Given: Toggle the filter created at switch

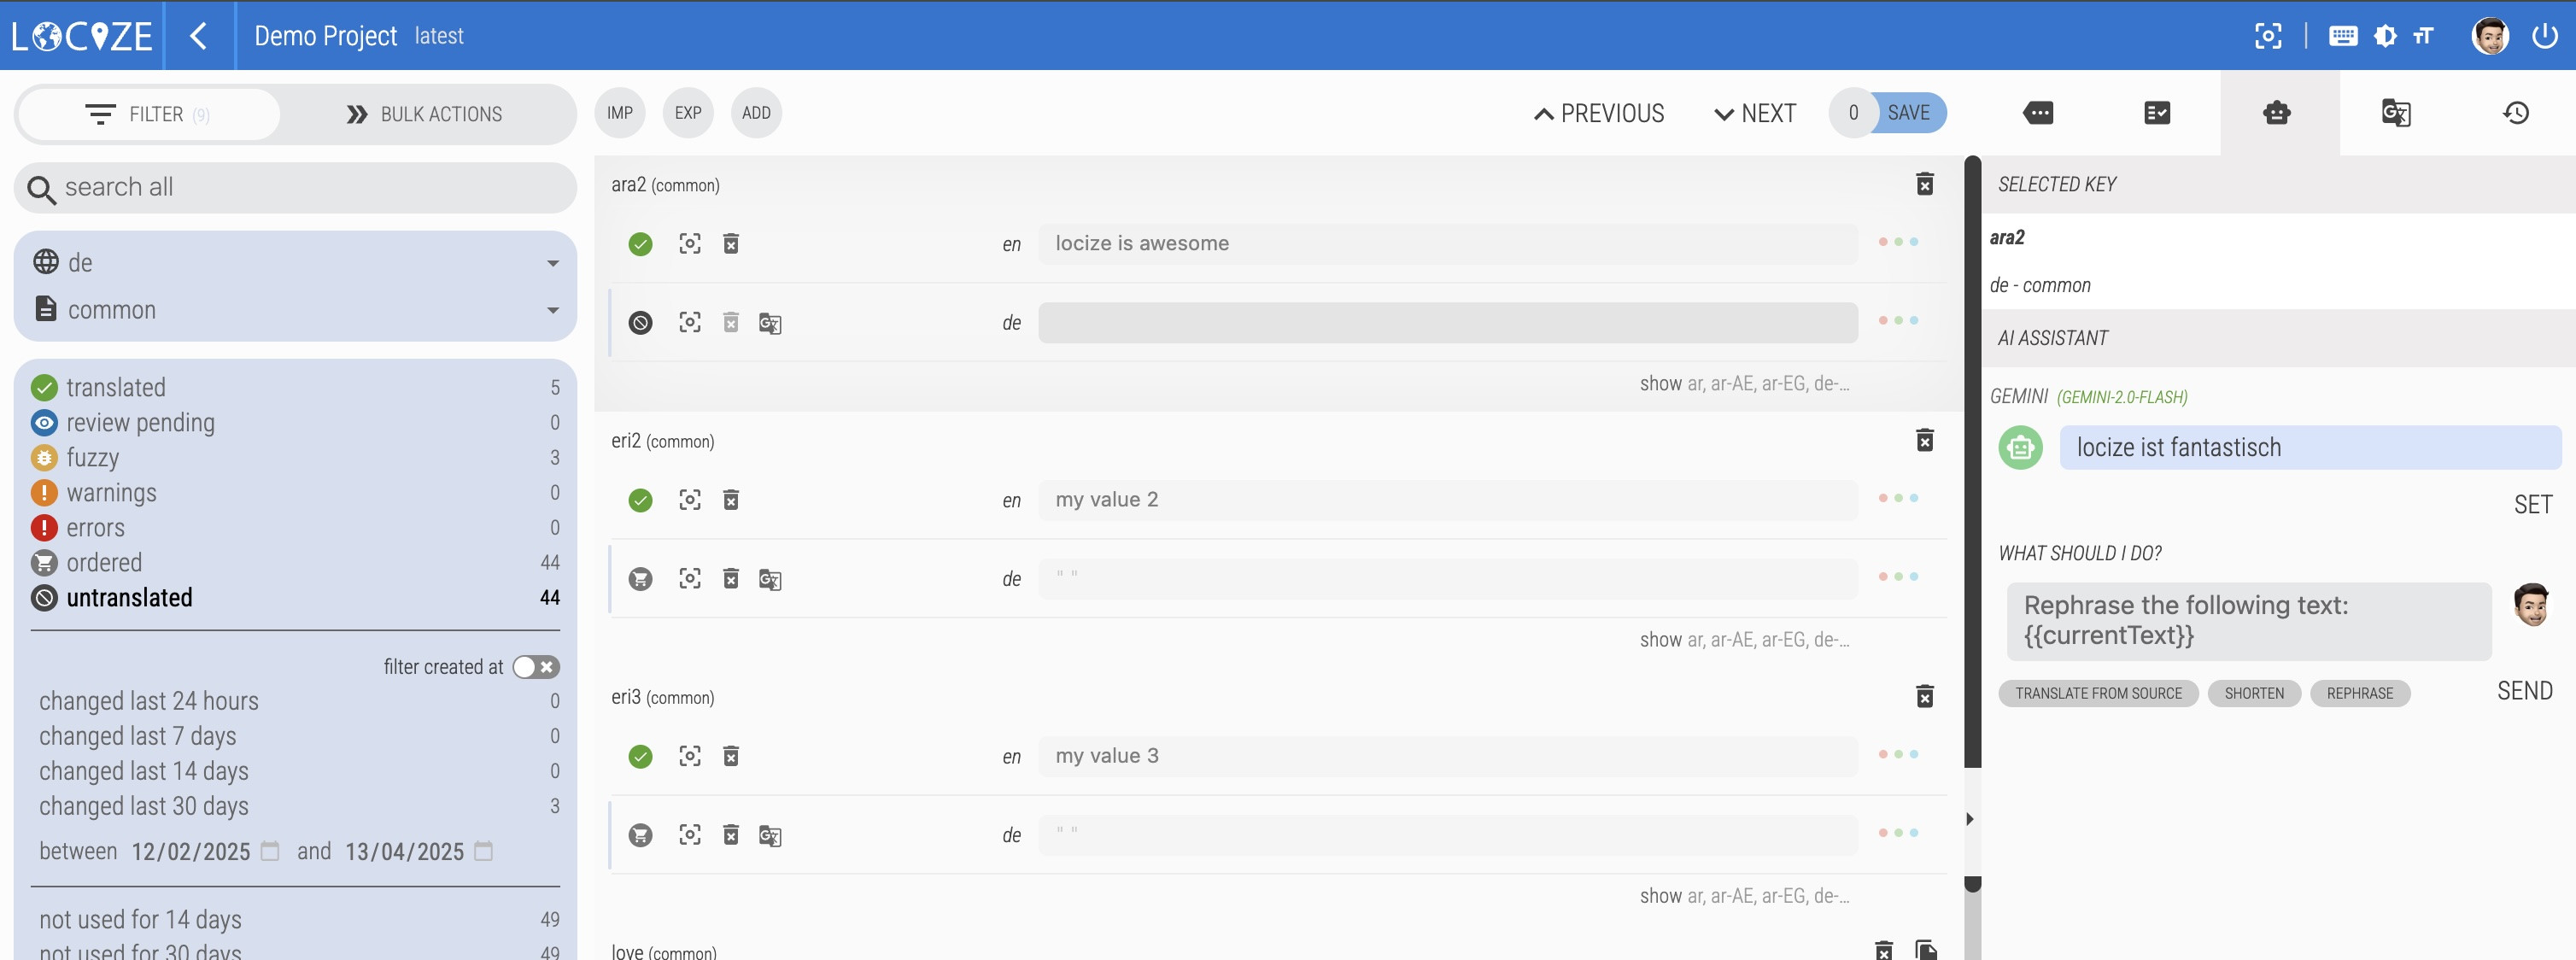Looking at the screenshot, I should (x=535, y=667).
